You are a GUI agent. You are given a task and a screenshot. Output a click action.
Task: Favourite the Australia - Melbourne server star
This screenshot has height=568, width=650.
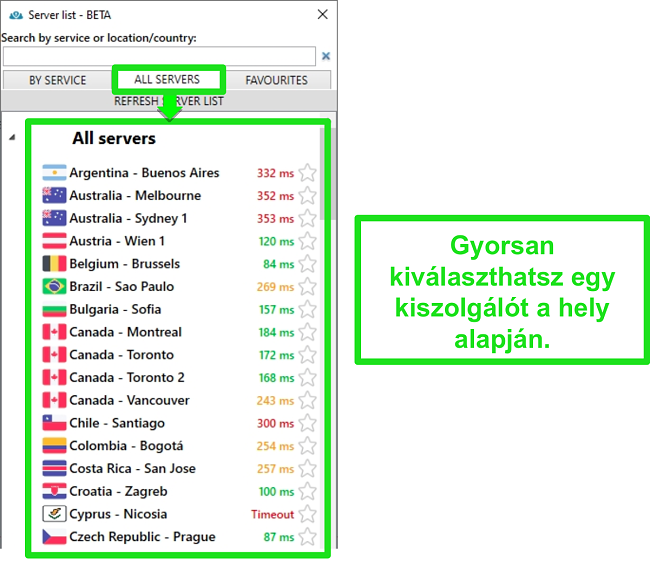click(307, 196)
